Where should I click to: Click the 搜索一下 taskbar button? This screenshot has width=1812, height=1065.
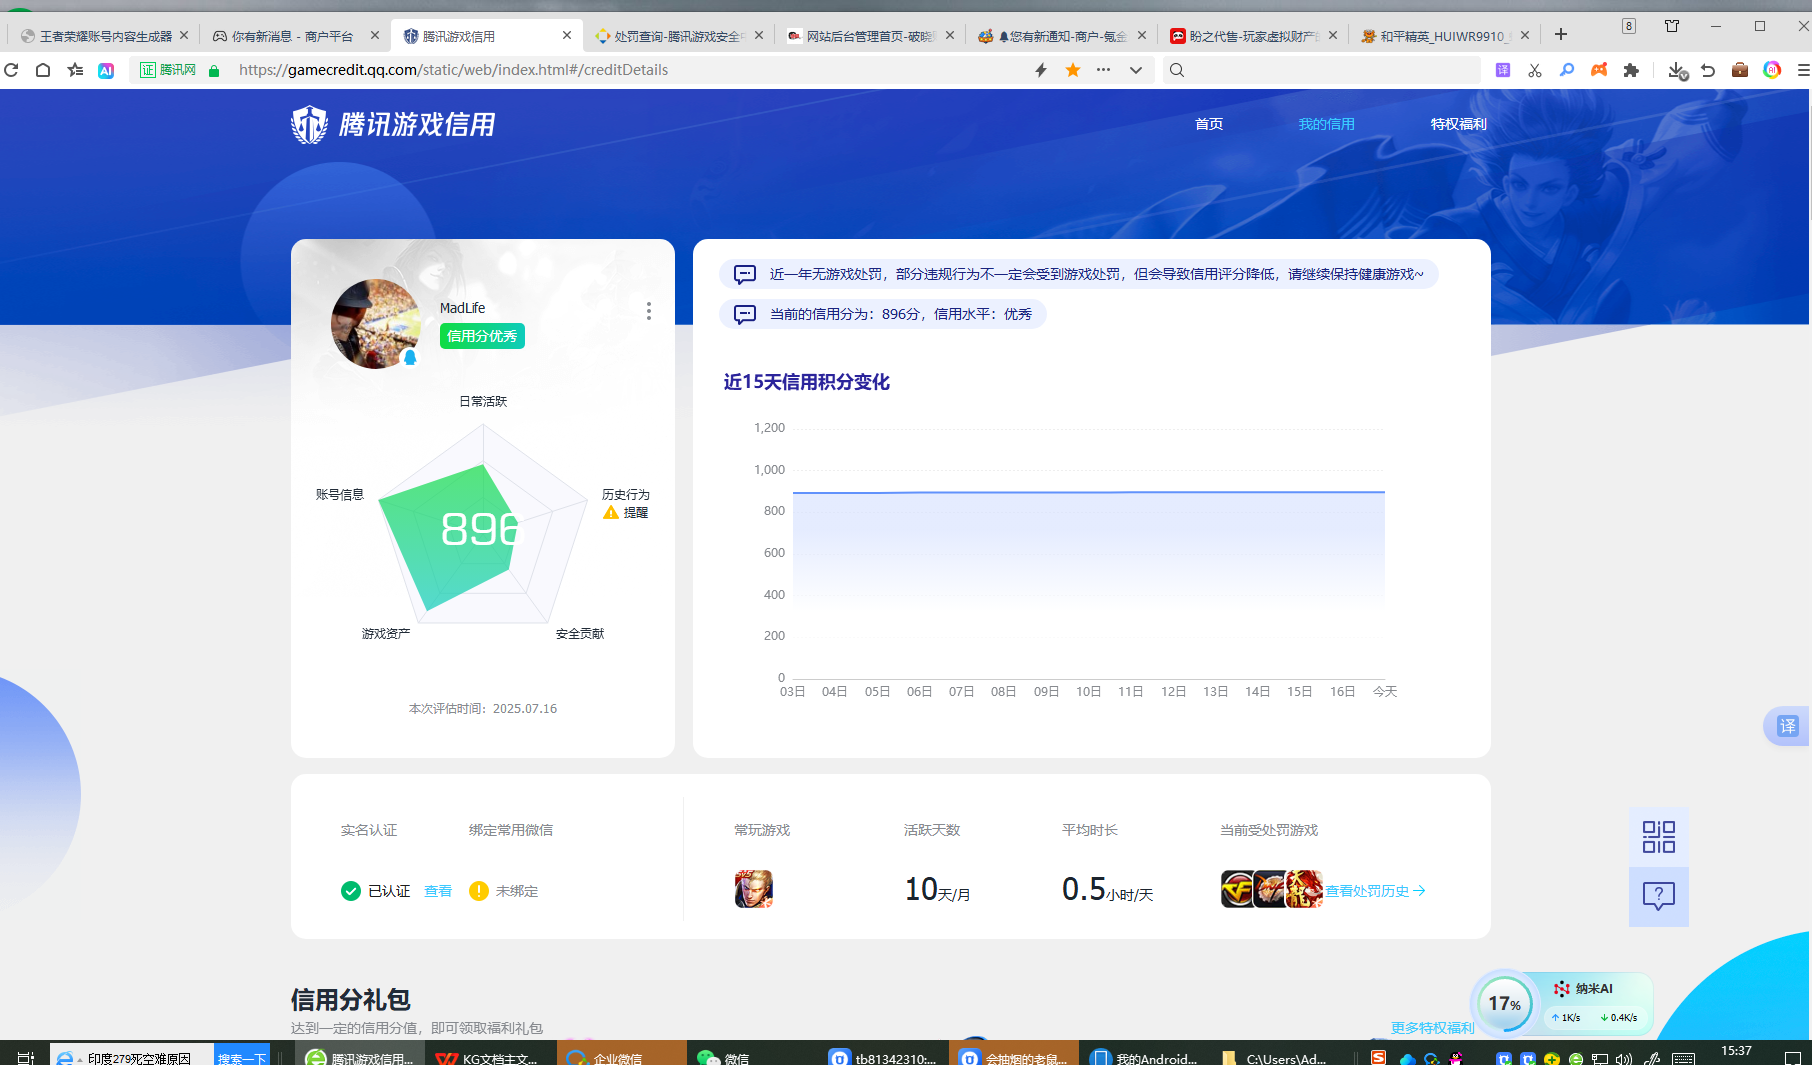(242, 1057)
